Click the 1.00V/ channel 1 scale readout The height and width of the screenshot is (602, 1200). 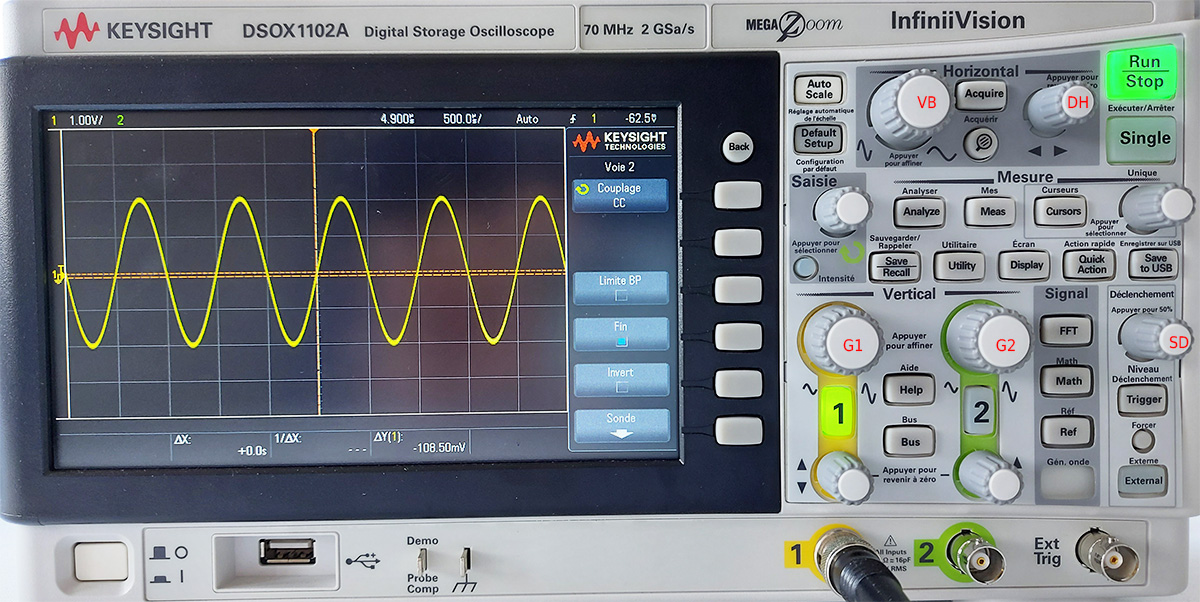point(86,120)
